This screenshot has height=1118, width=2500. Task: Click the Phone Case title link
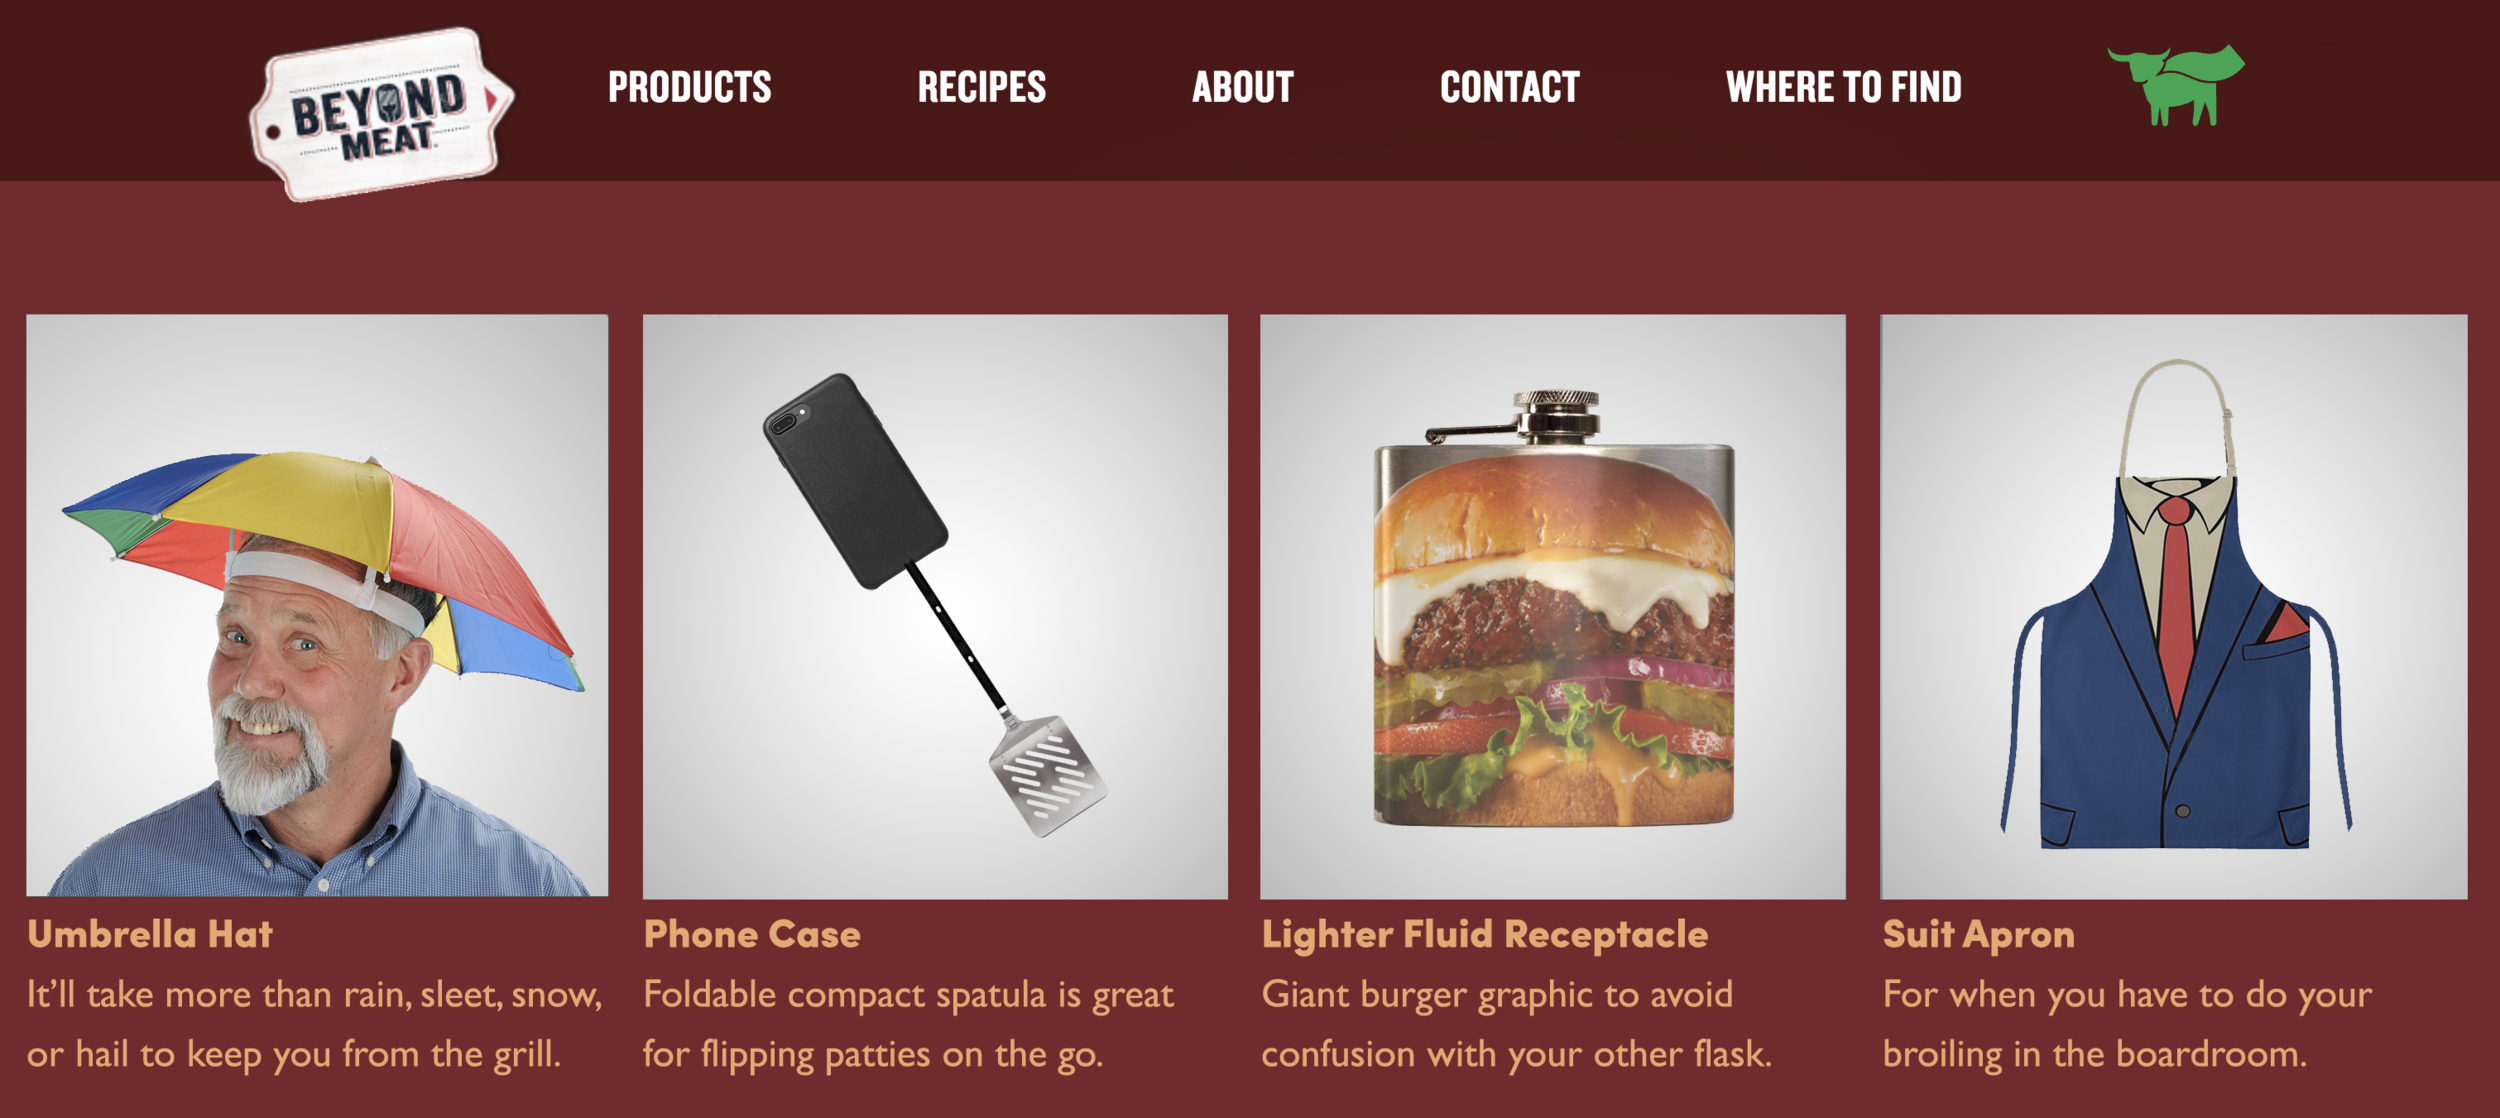pos(752,934)
